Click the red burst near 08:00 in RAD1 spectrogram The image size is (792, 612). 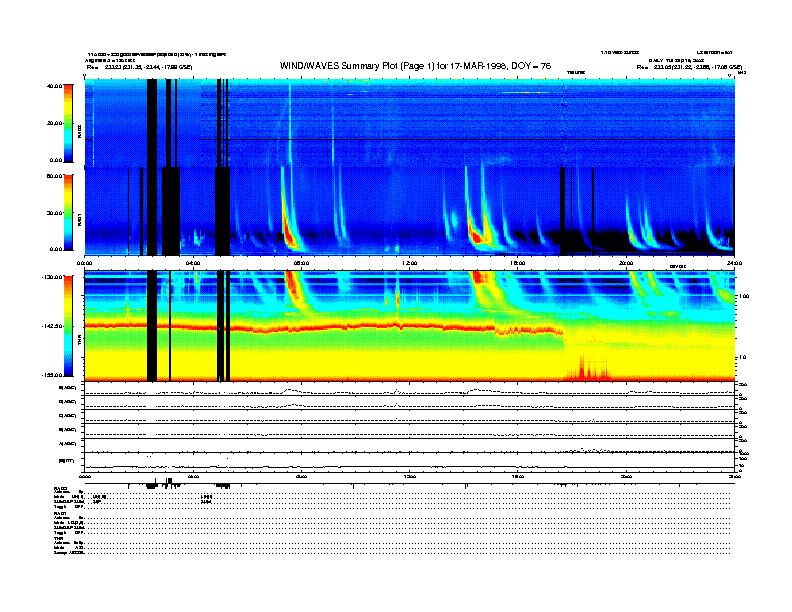(x=289, y=235)
